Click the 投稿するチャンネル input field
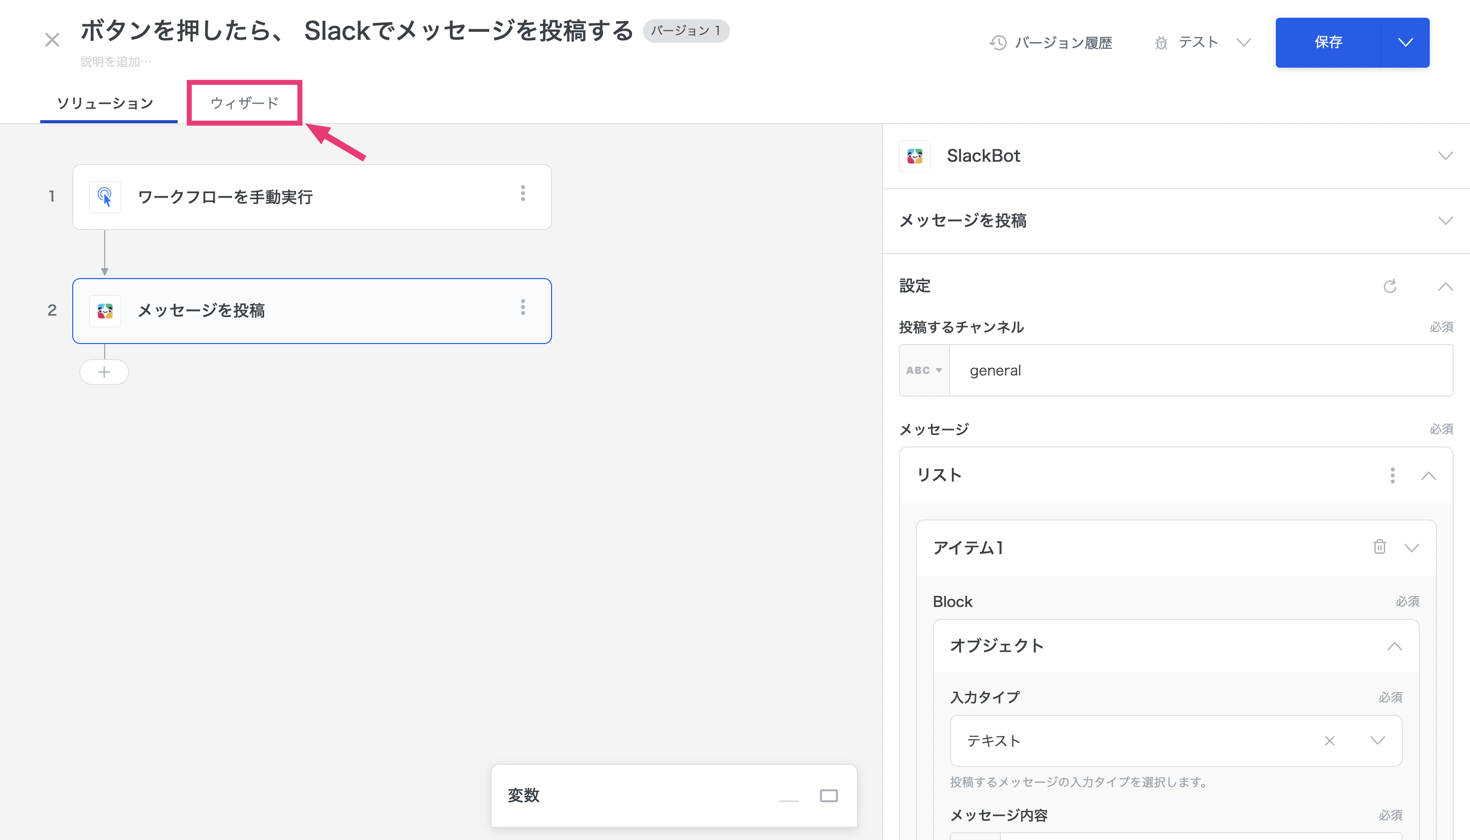1470x840 pixels. click(x=1200, y=370)
